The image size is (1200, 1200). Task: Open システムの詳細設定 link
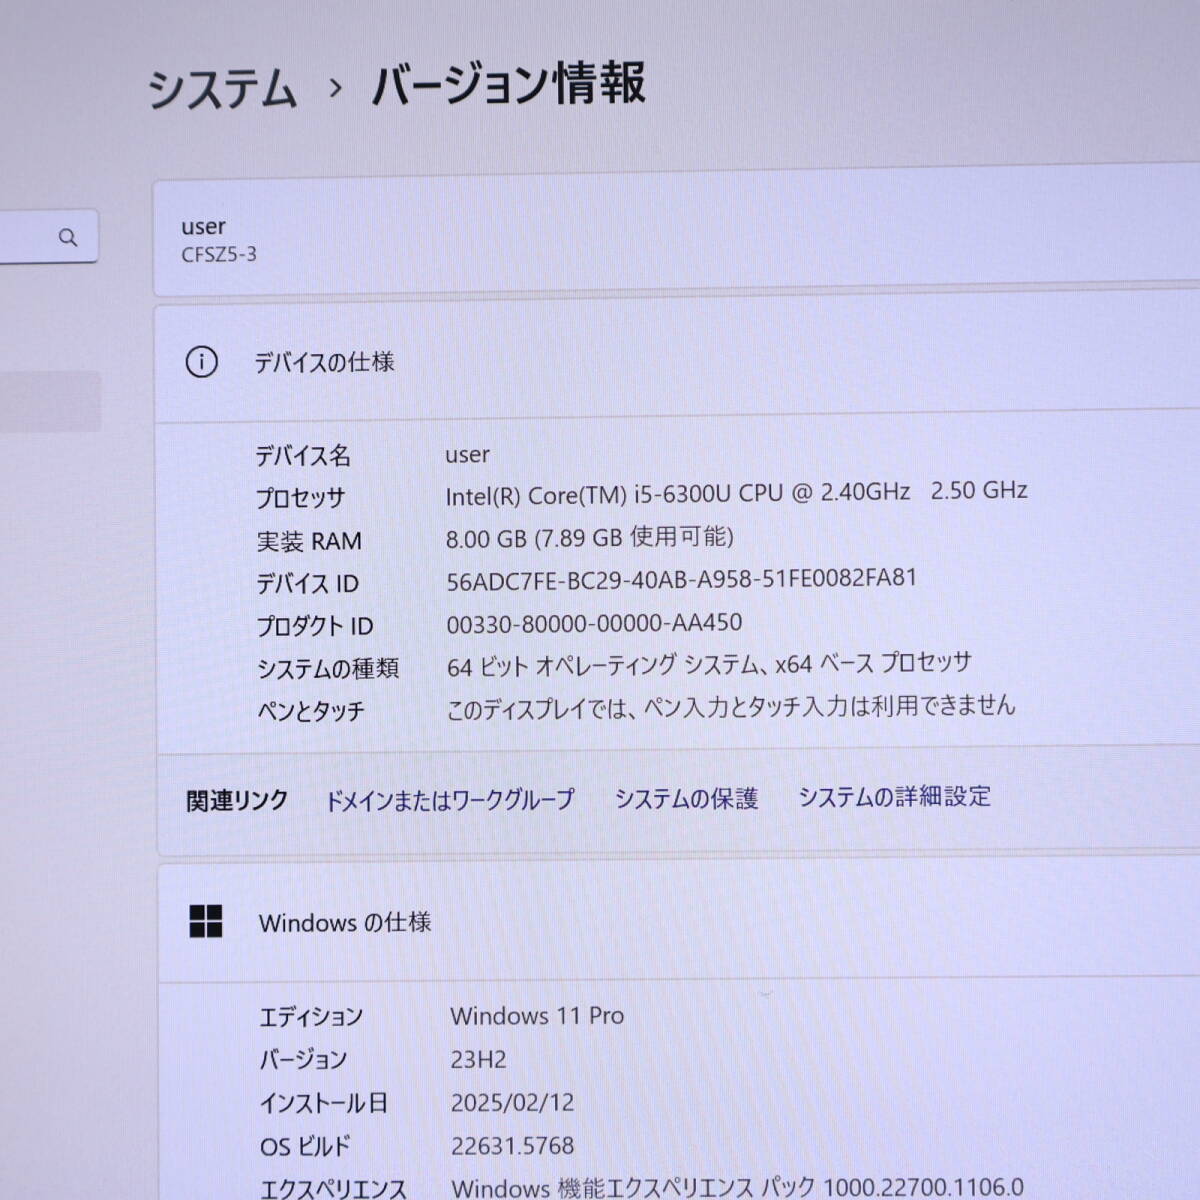894,796
